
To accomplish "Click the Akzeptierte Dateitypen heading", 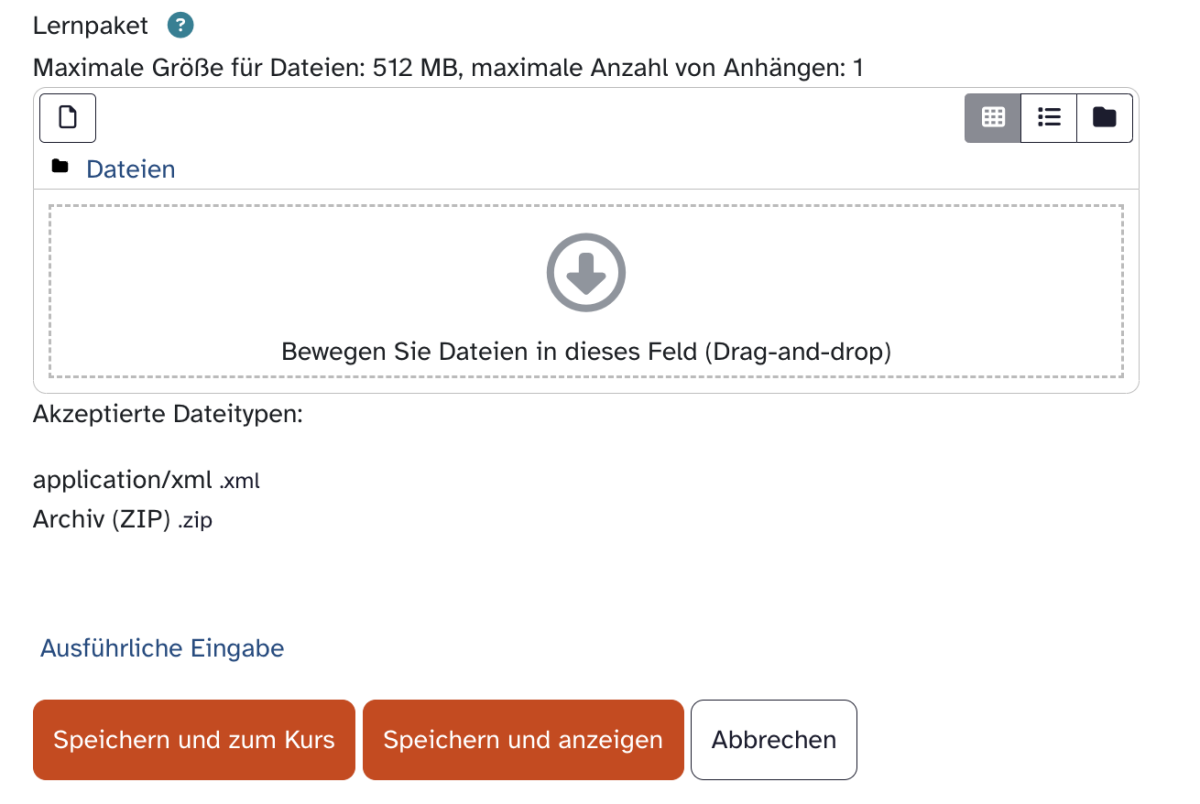I will (x=168, y=414).
